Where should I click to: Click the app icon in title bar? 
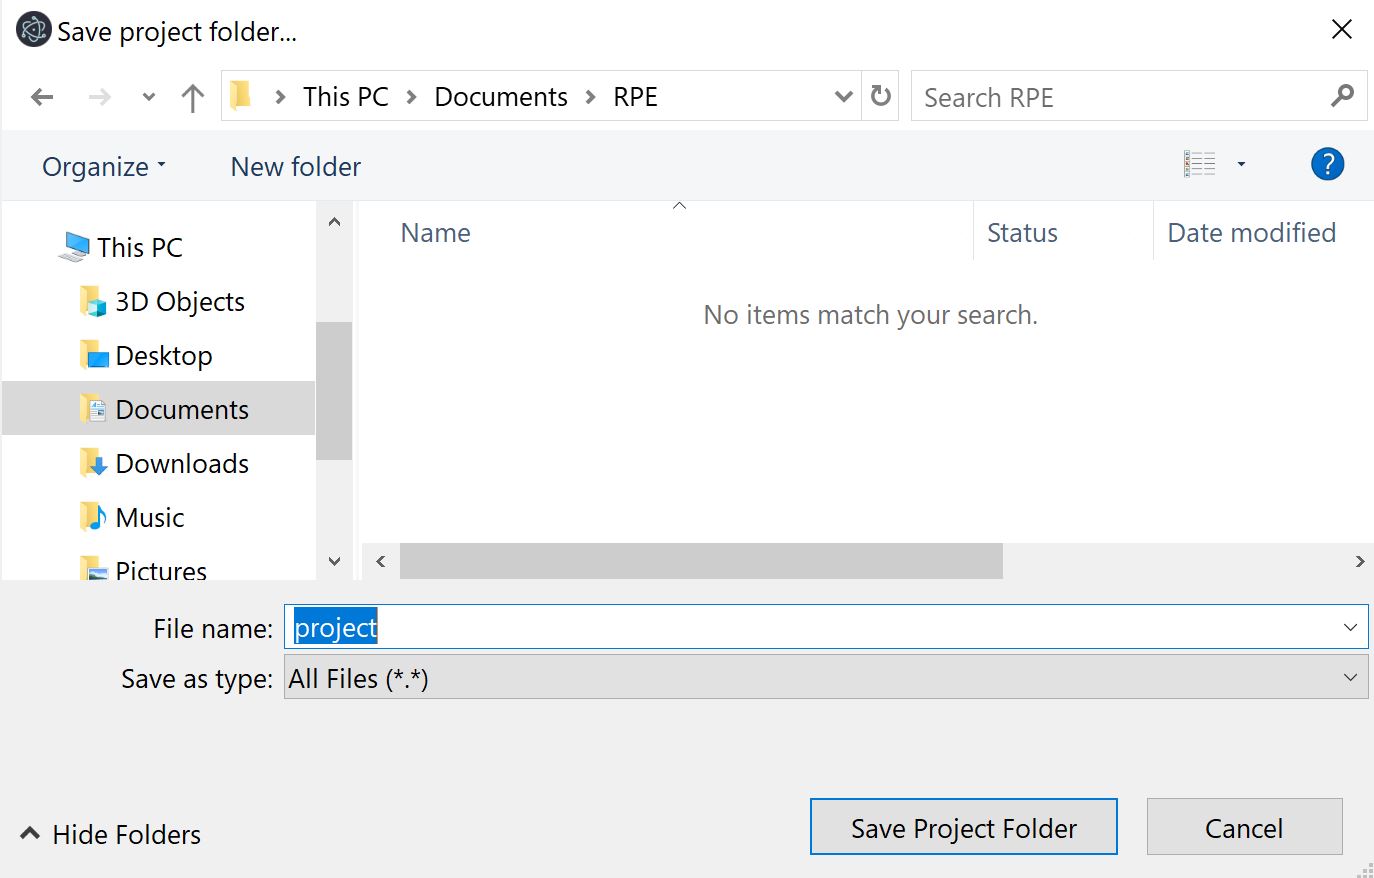pyautogui.click(x=33, y=29)
